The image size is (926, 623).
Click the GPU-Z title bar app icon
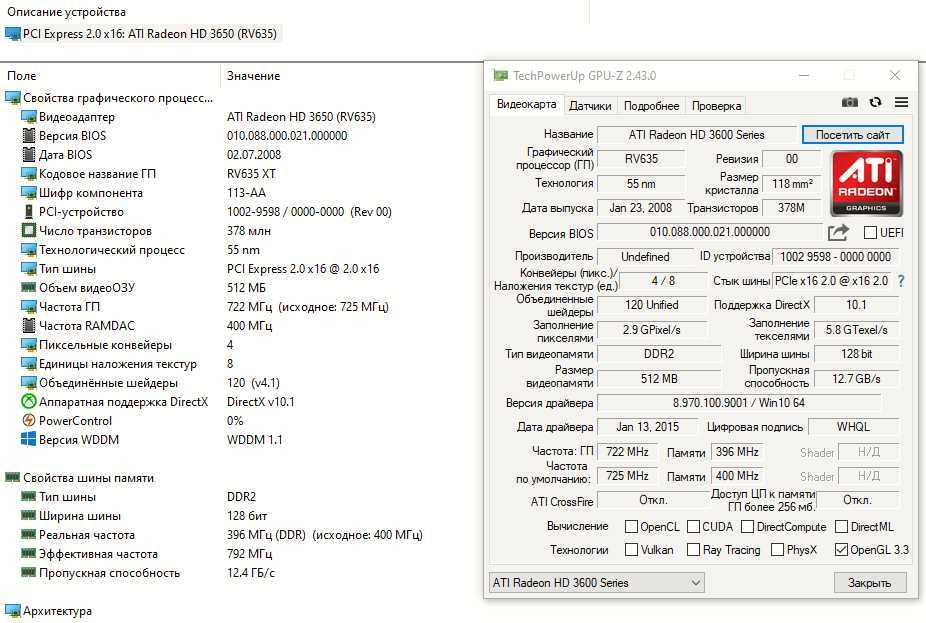(x=500, y=75)
